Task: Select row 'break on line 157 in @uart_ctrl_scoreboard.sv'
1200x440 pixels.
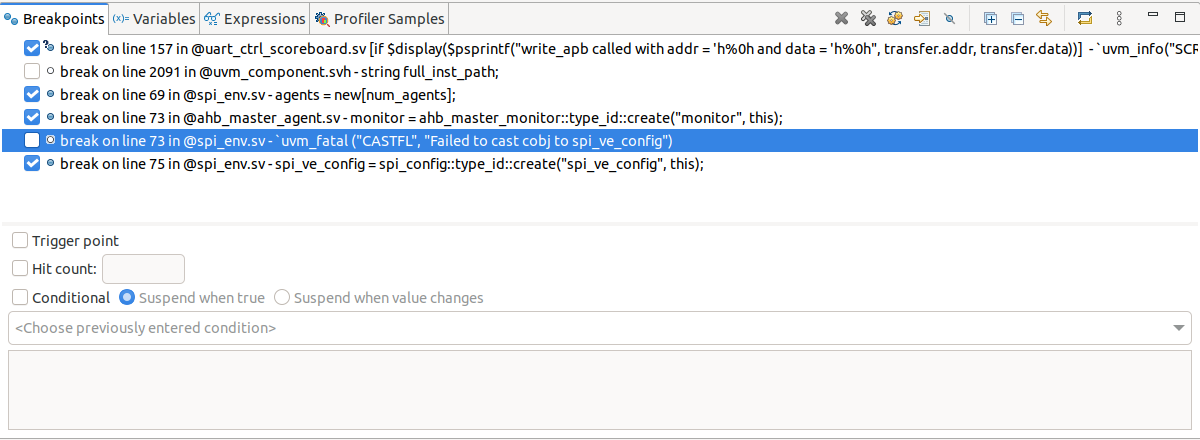Action: coord(600,48)
